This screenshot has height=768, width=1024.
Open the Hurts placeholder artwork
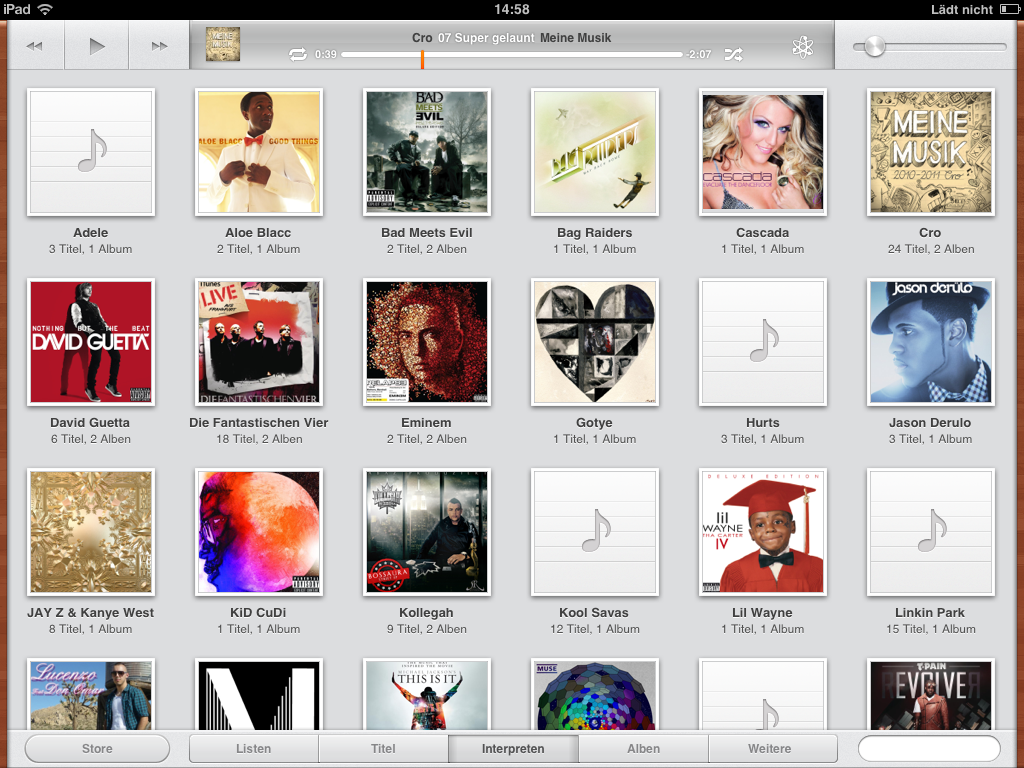pos(763,342)
